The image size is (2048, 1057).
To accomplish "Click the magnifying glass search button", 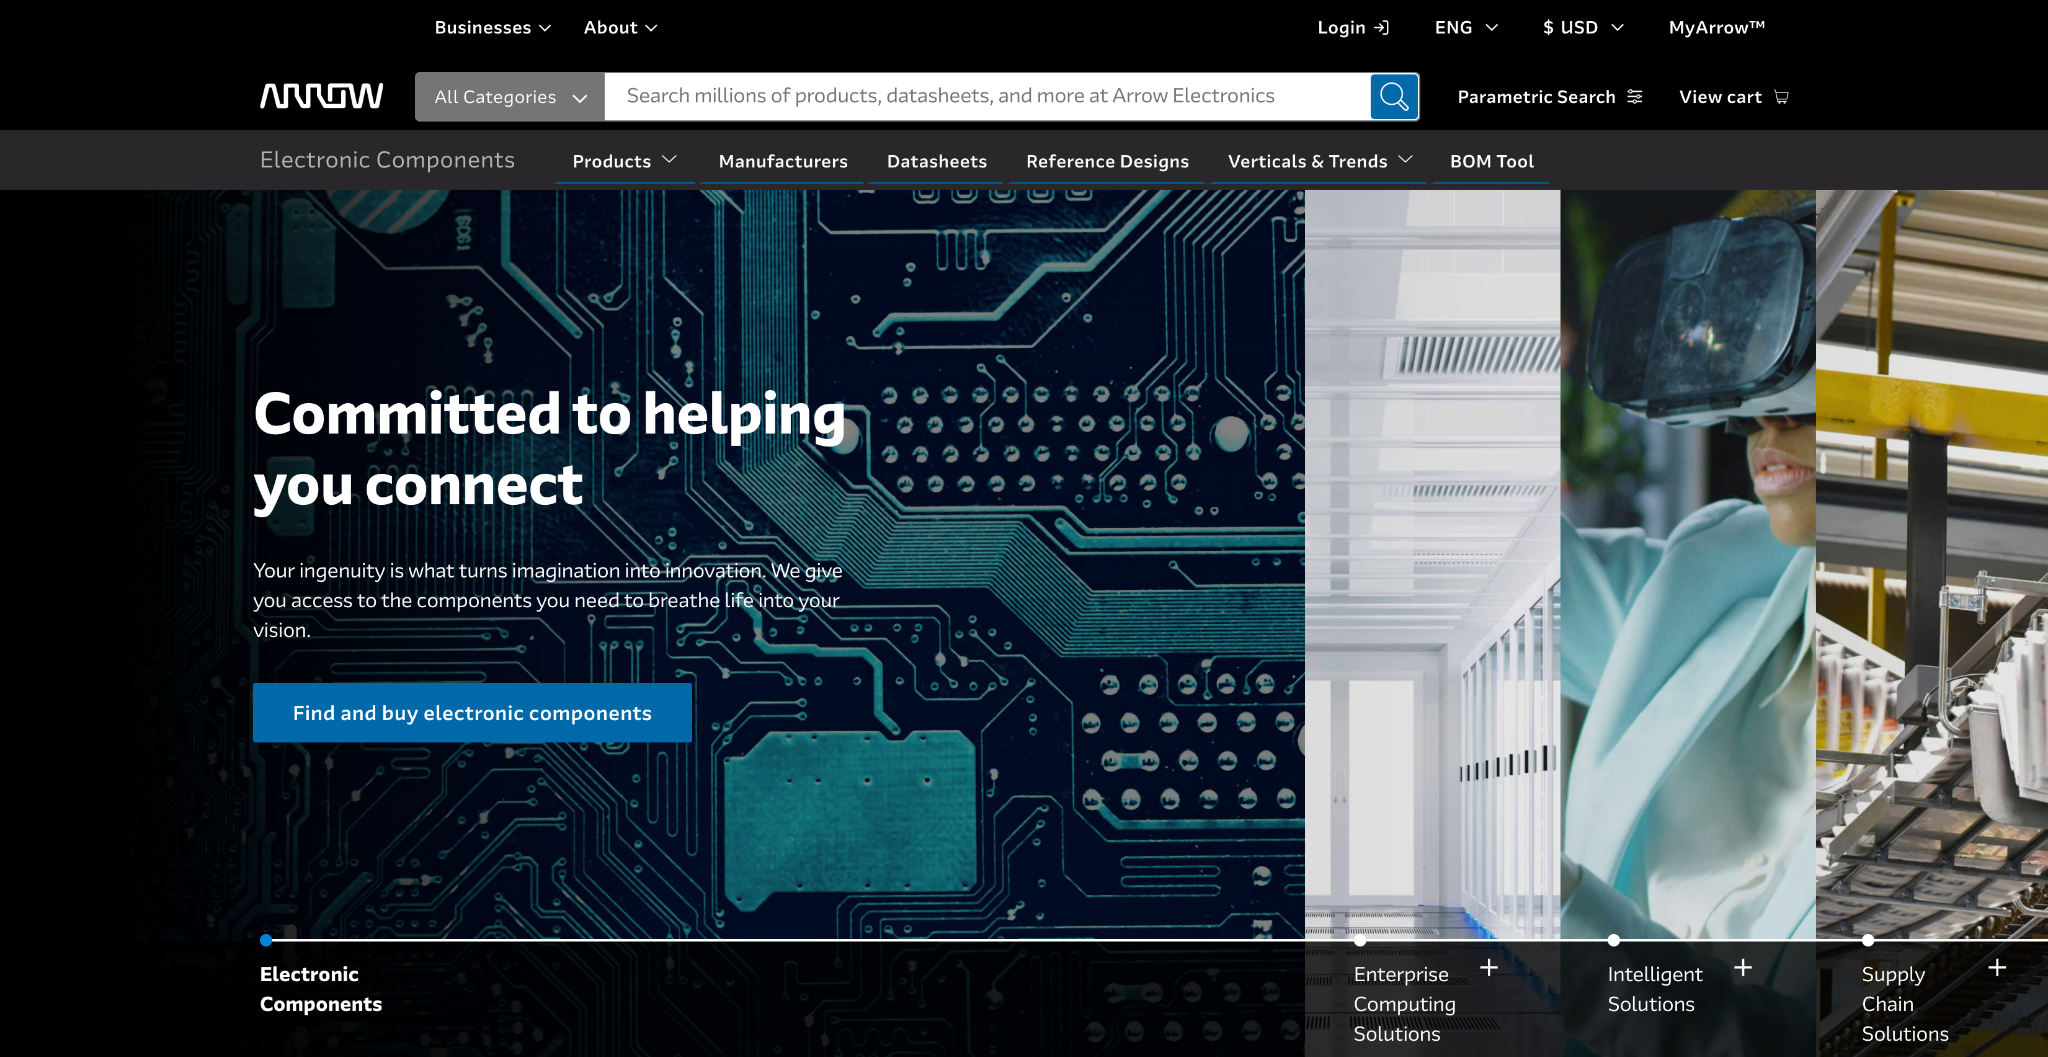I will [x=1394, y=96].
